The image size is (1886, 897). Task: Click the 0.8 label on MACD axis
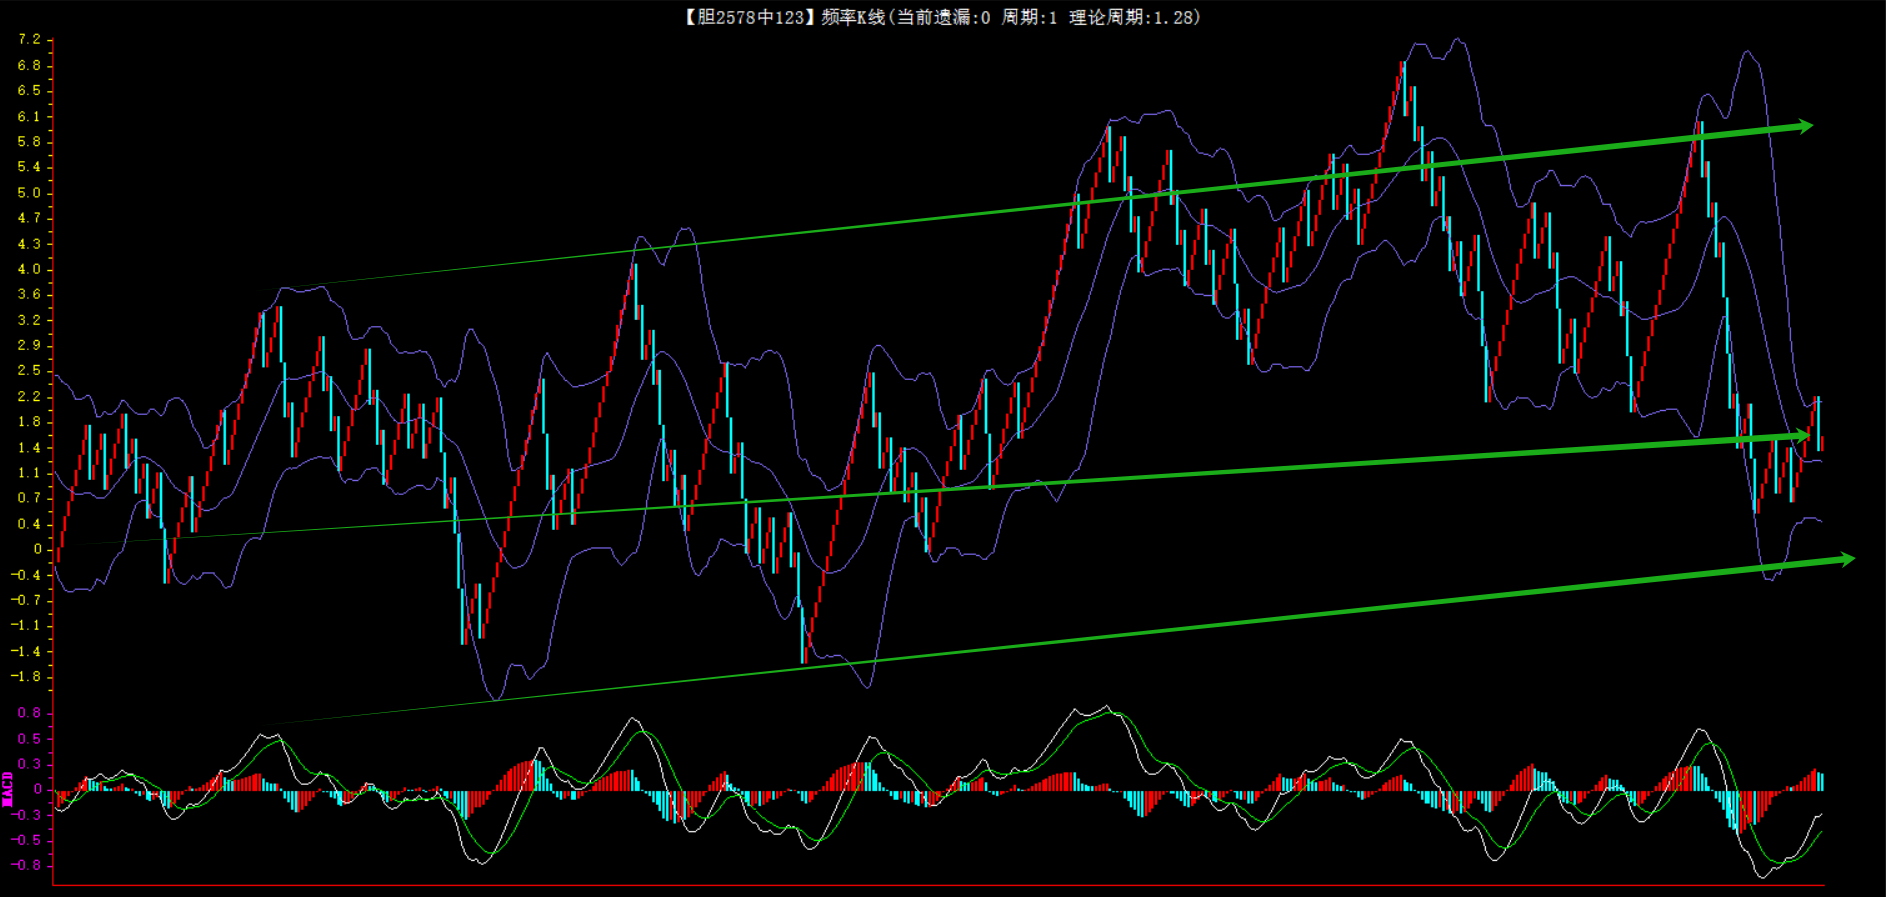click(x=29, y=713)
